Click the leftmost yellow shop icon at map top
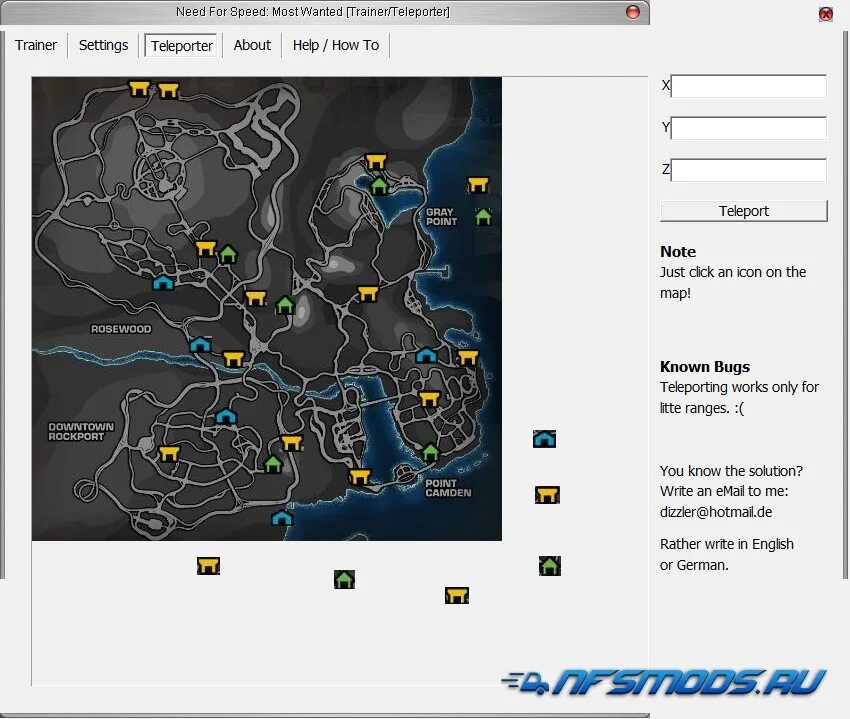This screenshot has height=719, width=850. (x=139, y=88)
